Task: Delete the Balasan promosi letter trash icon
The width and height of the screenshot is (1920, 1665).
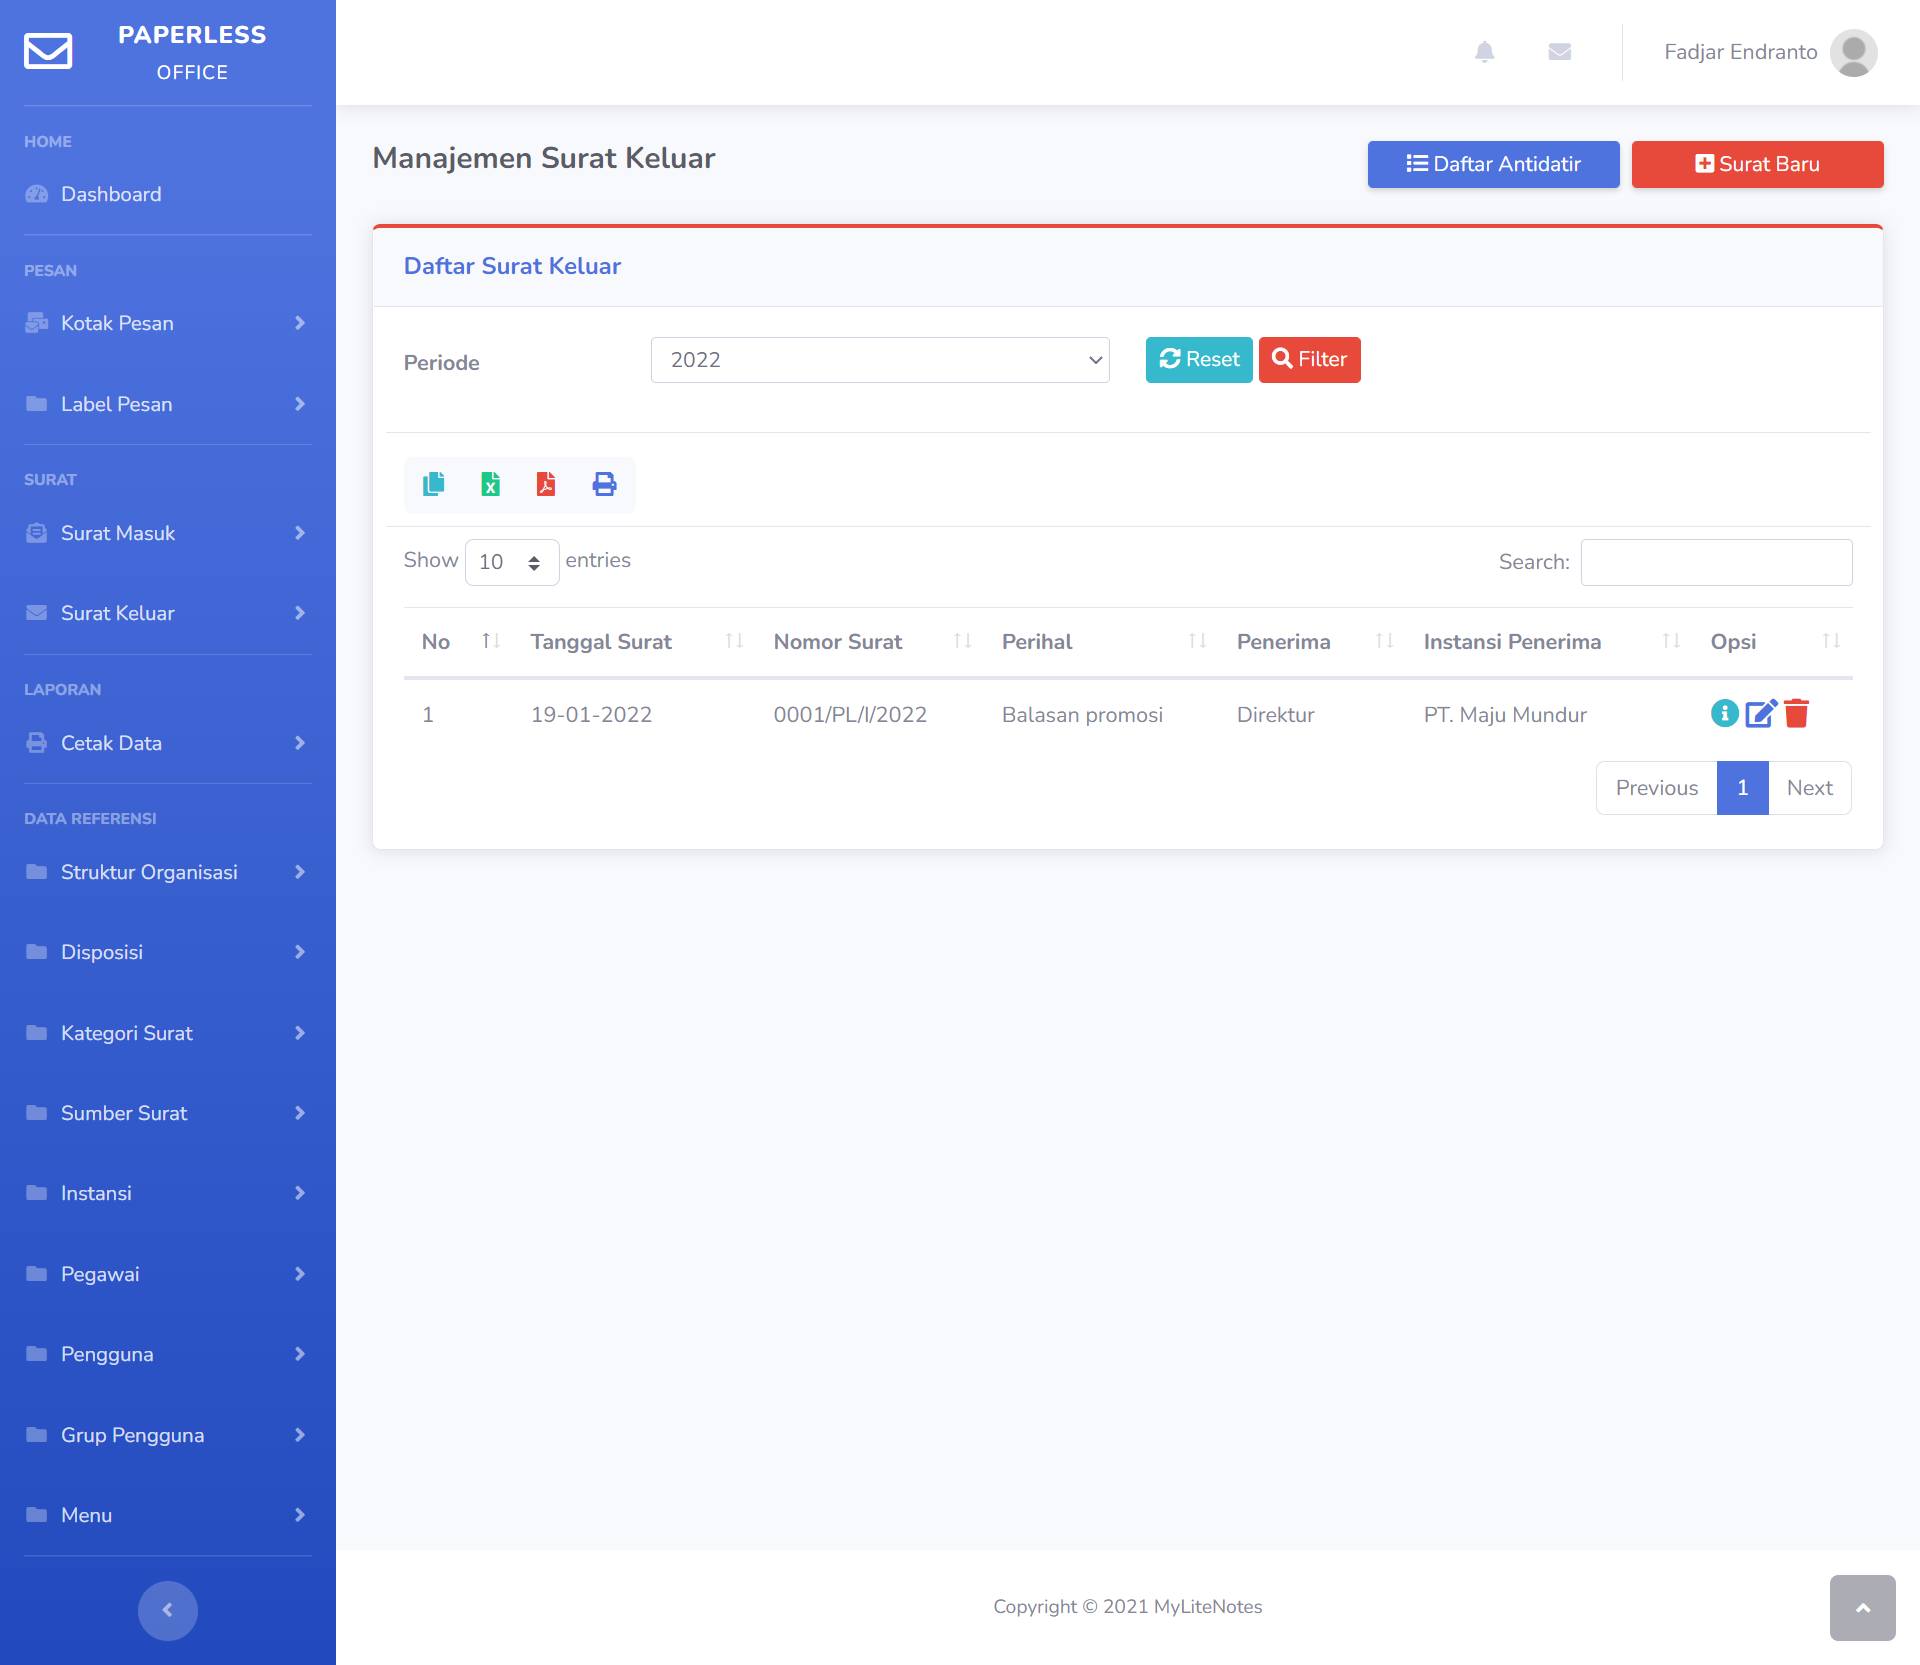Action: (1797, 713)
